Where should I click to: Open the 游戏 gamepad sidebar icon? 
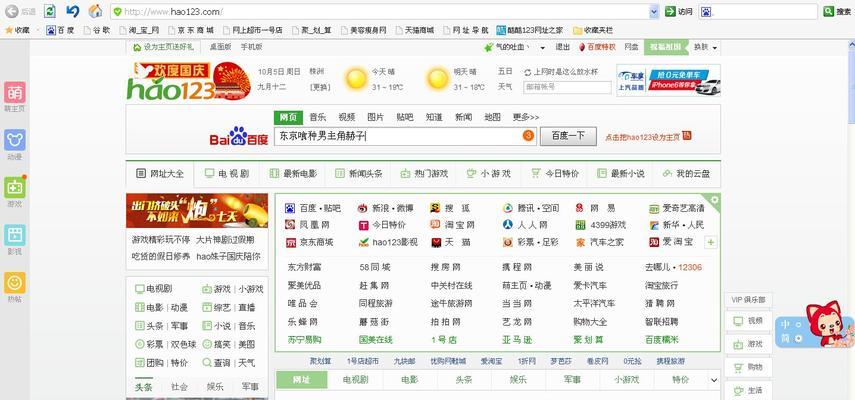[x=15, y=187]
